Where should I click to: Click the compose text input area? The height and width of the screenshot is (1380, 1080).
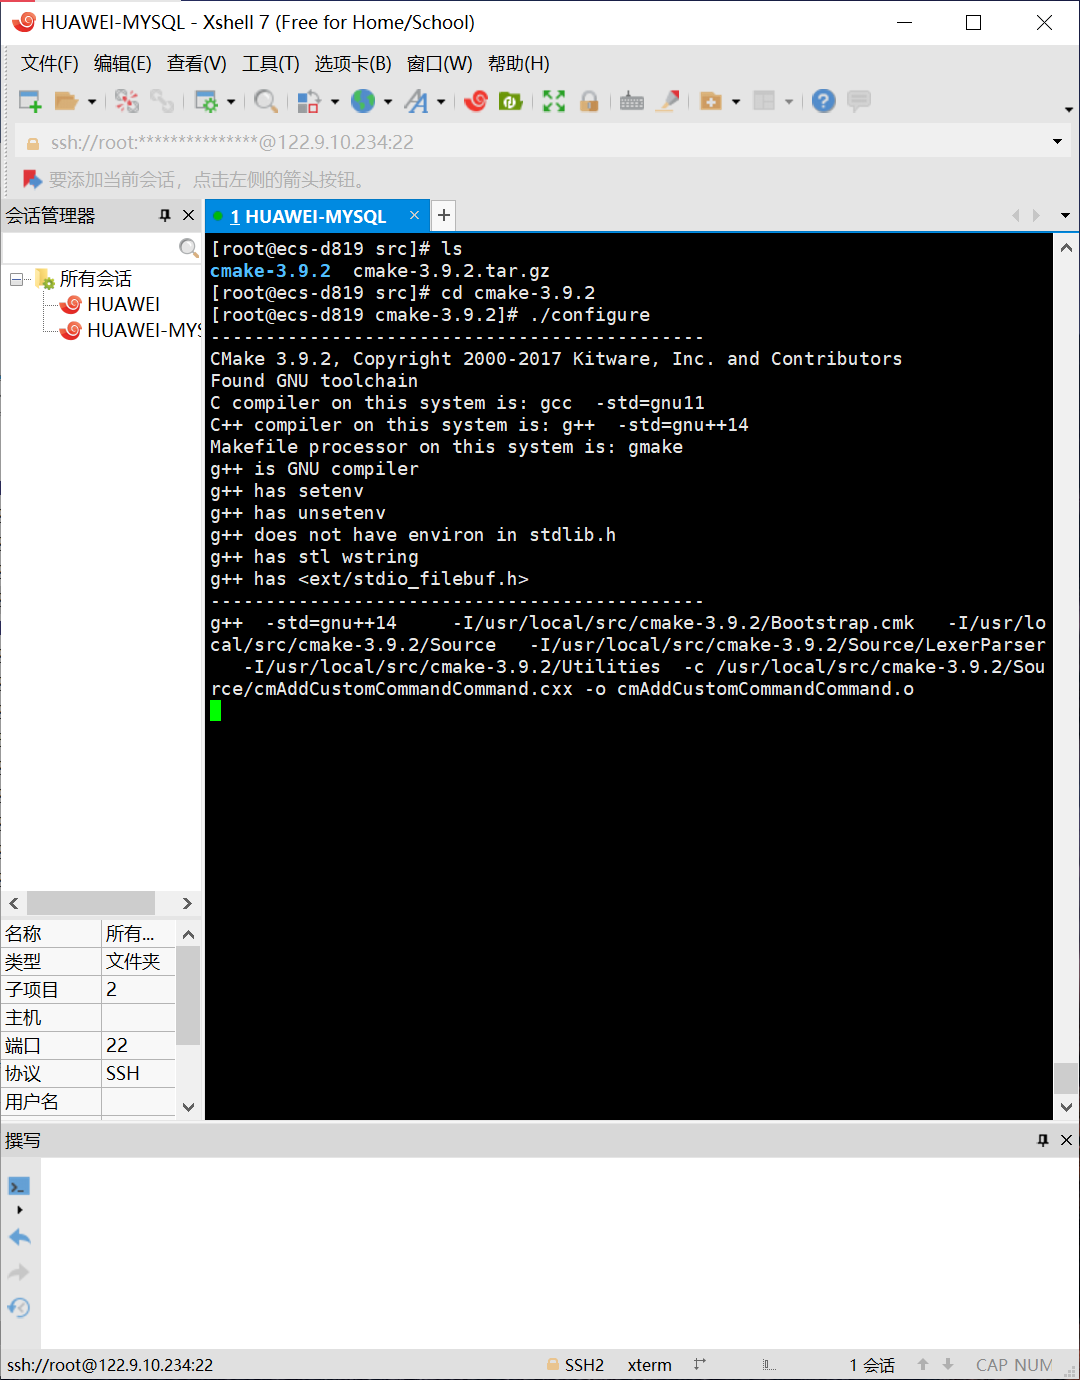click(559, 1253)
